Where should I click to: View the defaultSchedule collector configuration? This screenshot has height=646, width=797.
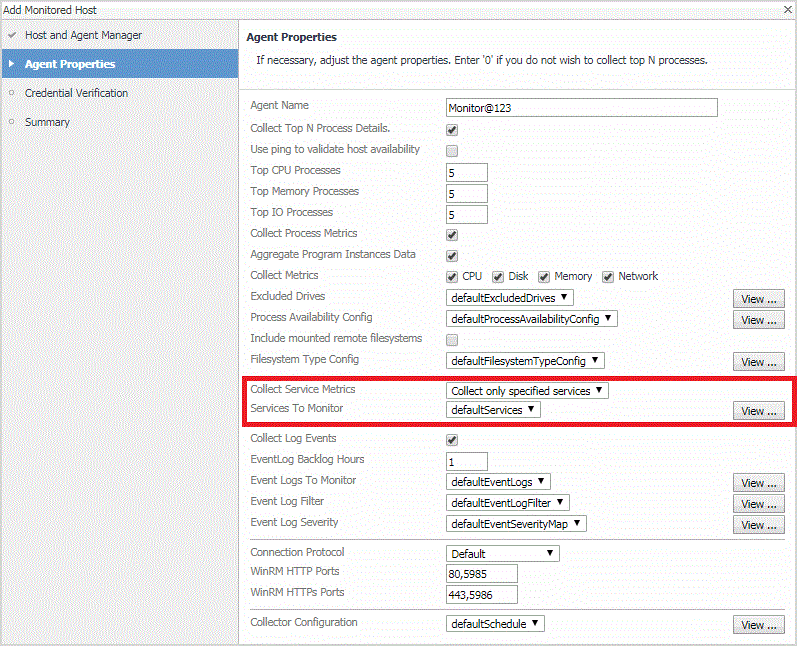pos(758,625)
